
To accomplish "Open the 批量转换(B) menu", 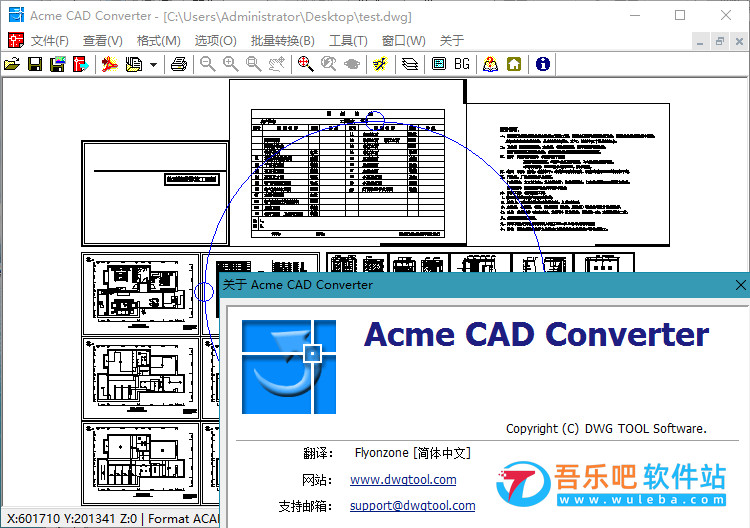I will (283, 41).
